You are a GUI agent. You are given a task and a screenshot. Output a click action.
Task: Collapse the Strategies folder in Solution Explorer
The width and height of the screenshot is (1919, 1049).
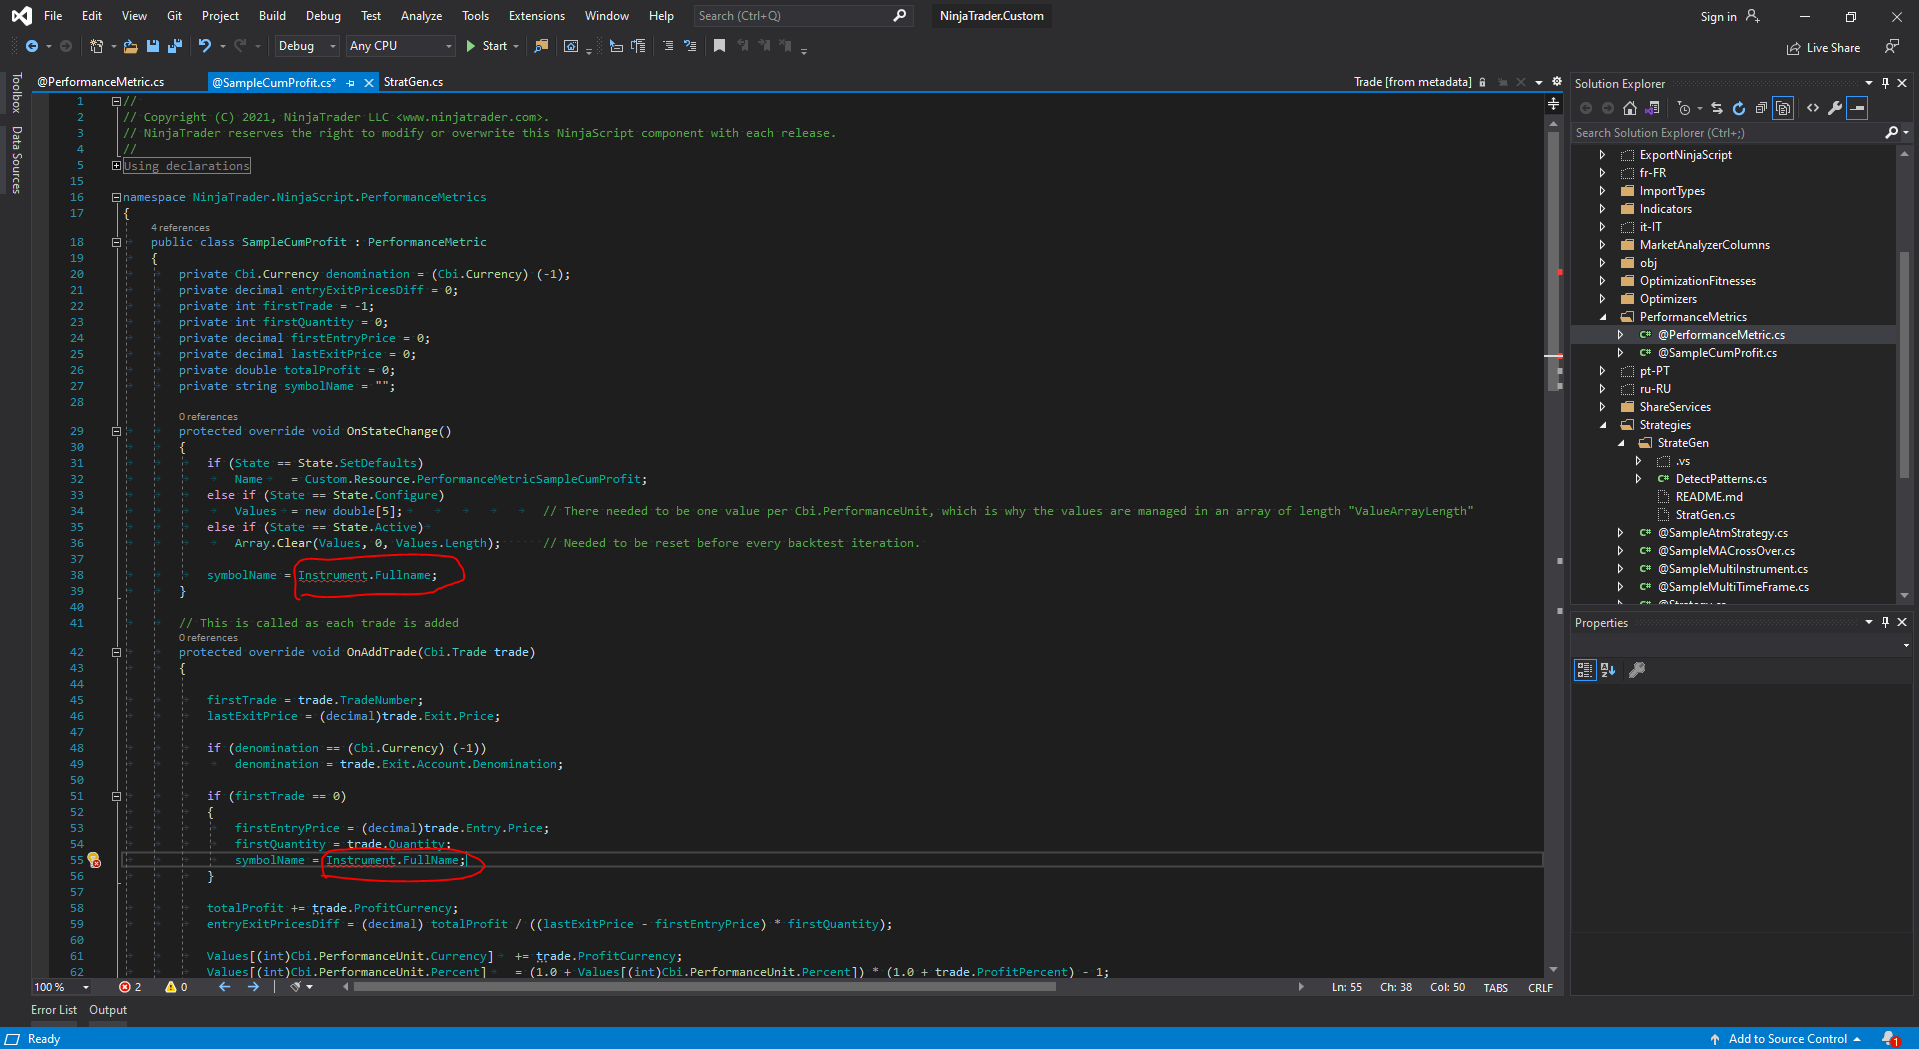point(1603,425)
